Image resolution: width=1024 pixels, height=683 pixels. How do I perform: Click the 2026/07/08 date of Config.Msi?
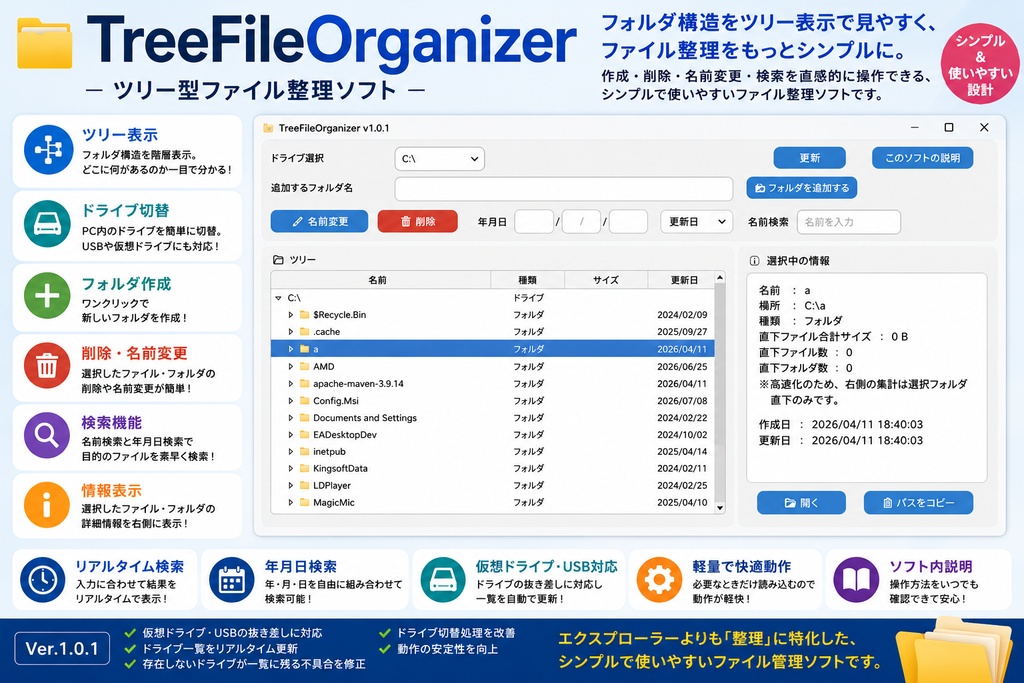682,400
